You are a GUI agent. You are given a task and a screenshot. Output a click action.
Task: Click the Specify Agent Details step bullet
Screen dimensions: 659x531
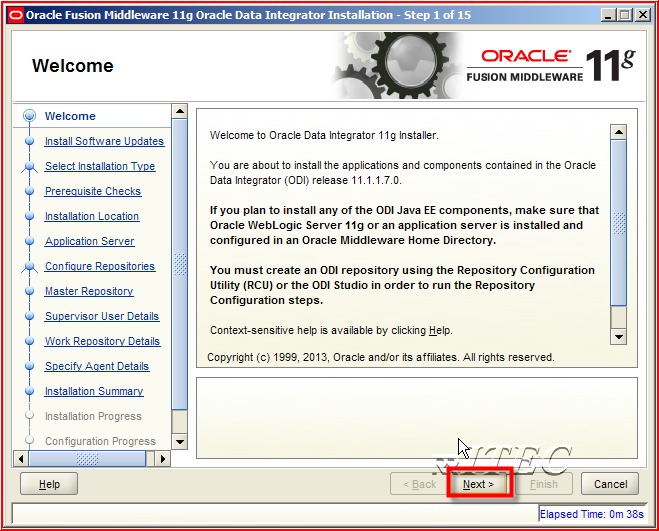29,366
